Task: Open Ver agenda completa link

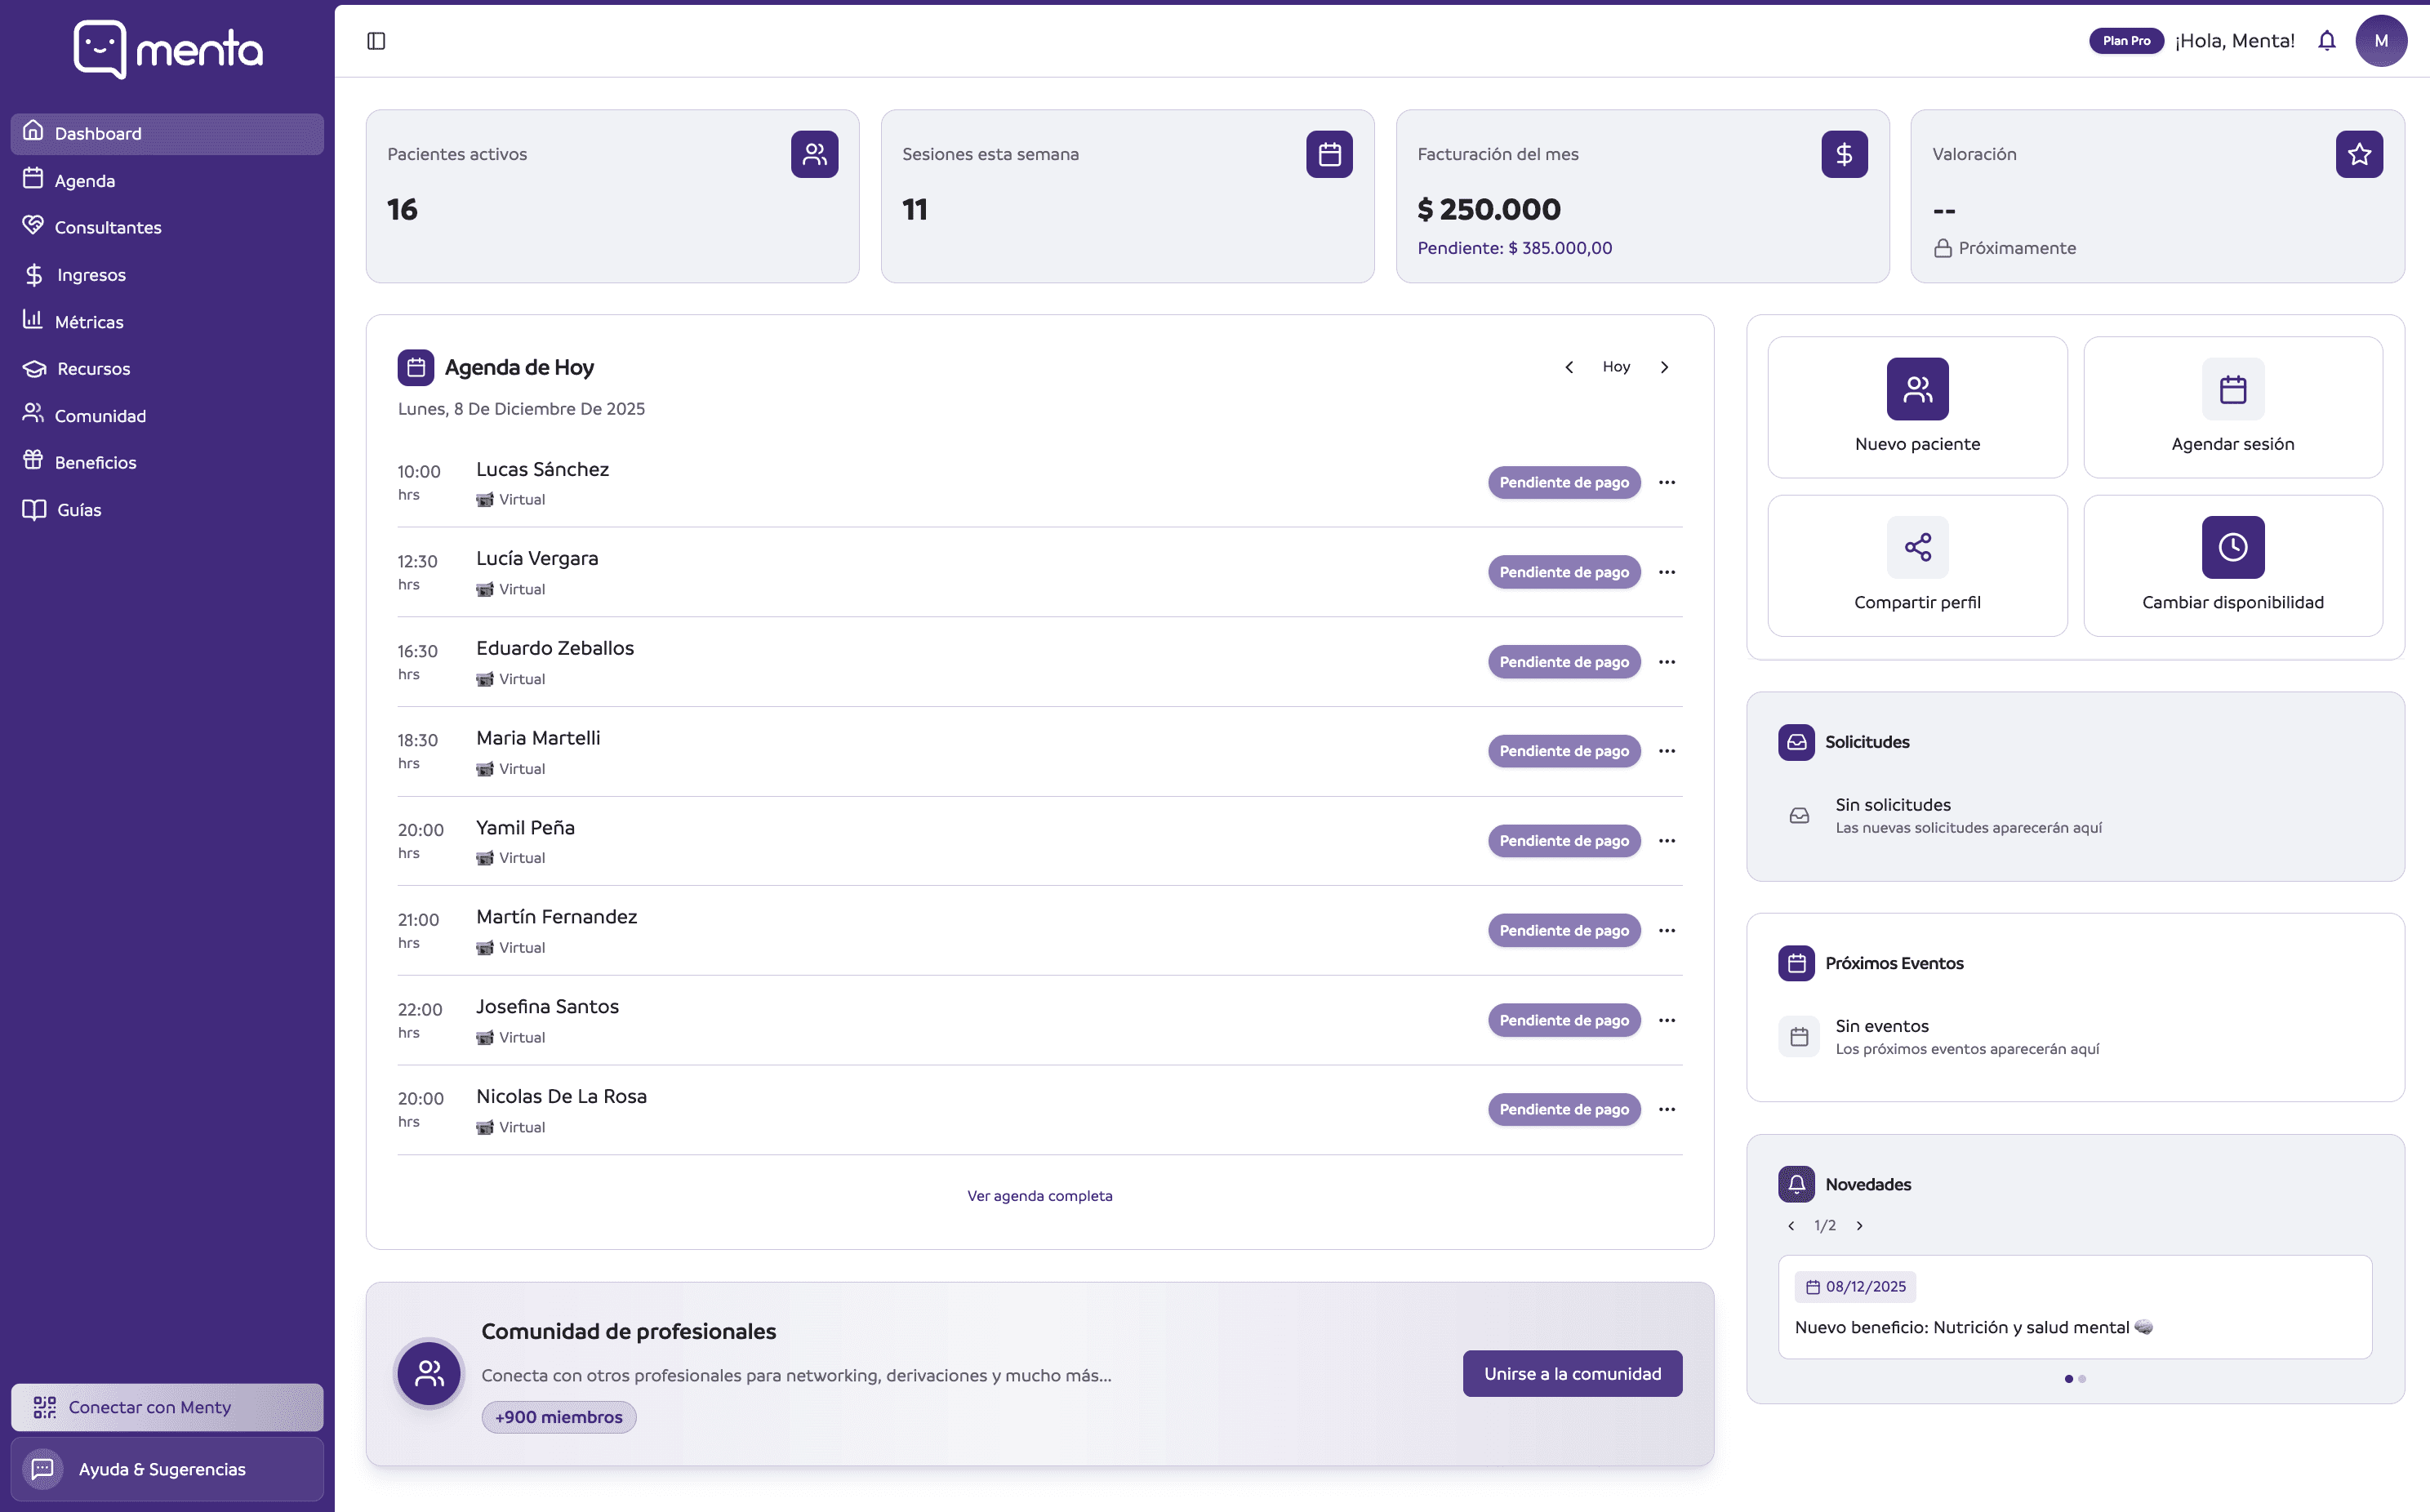Action: tap(1039, 1196)
